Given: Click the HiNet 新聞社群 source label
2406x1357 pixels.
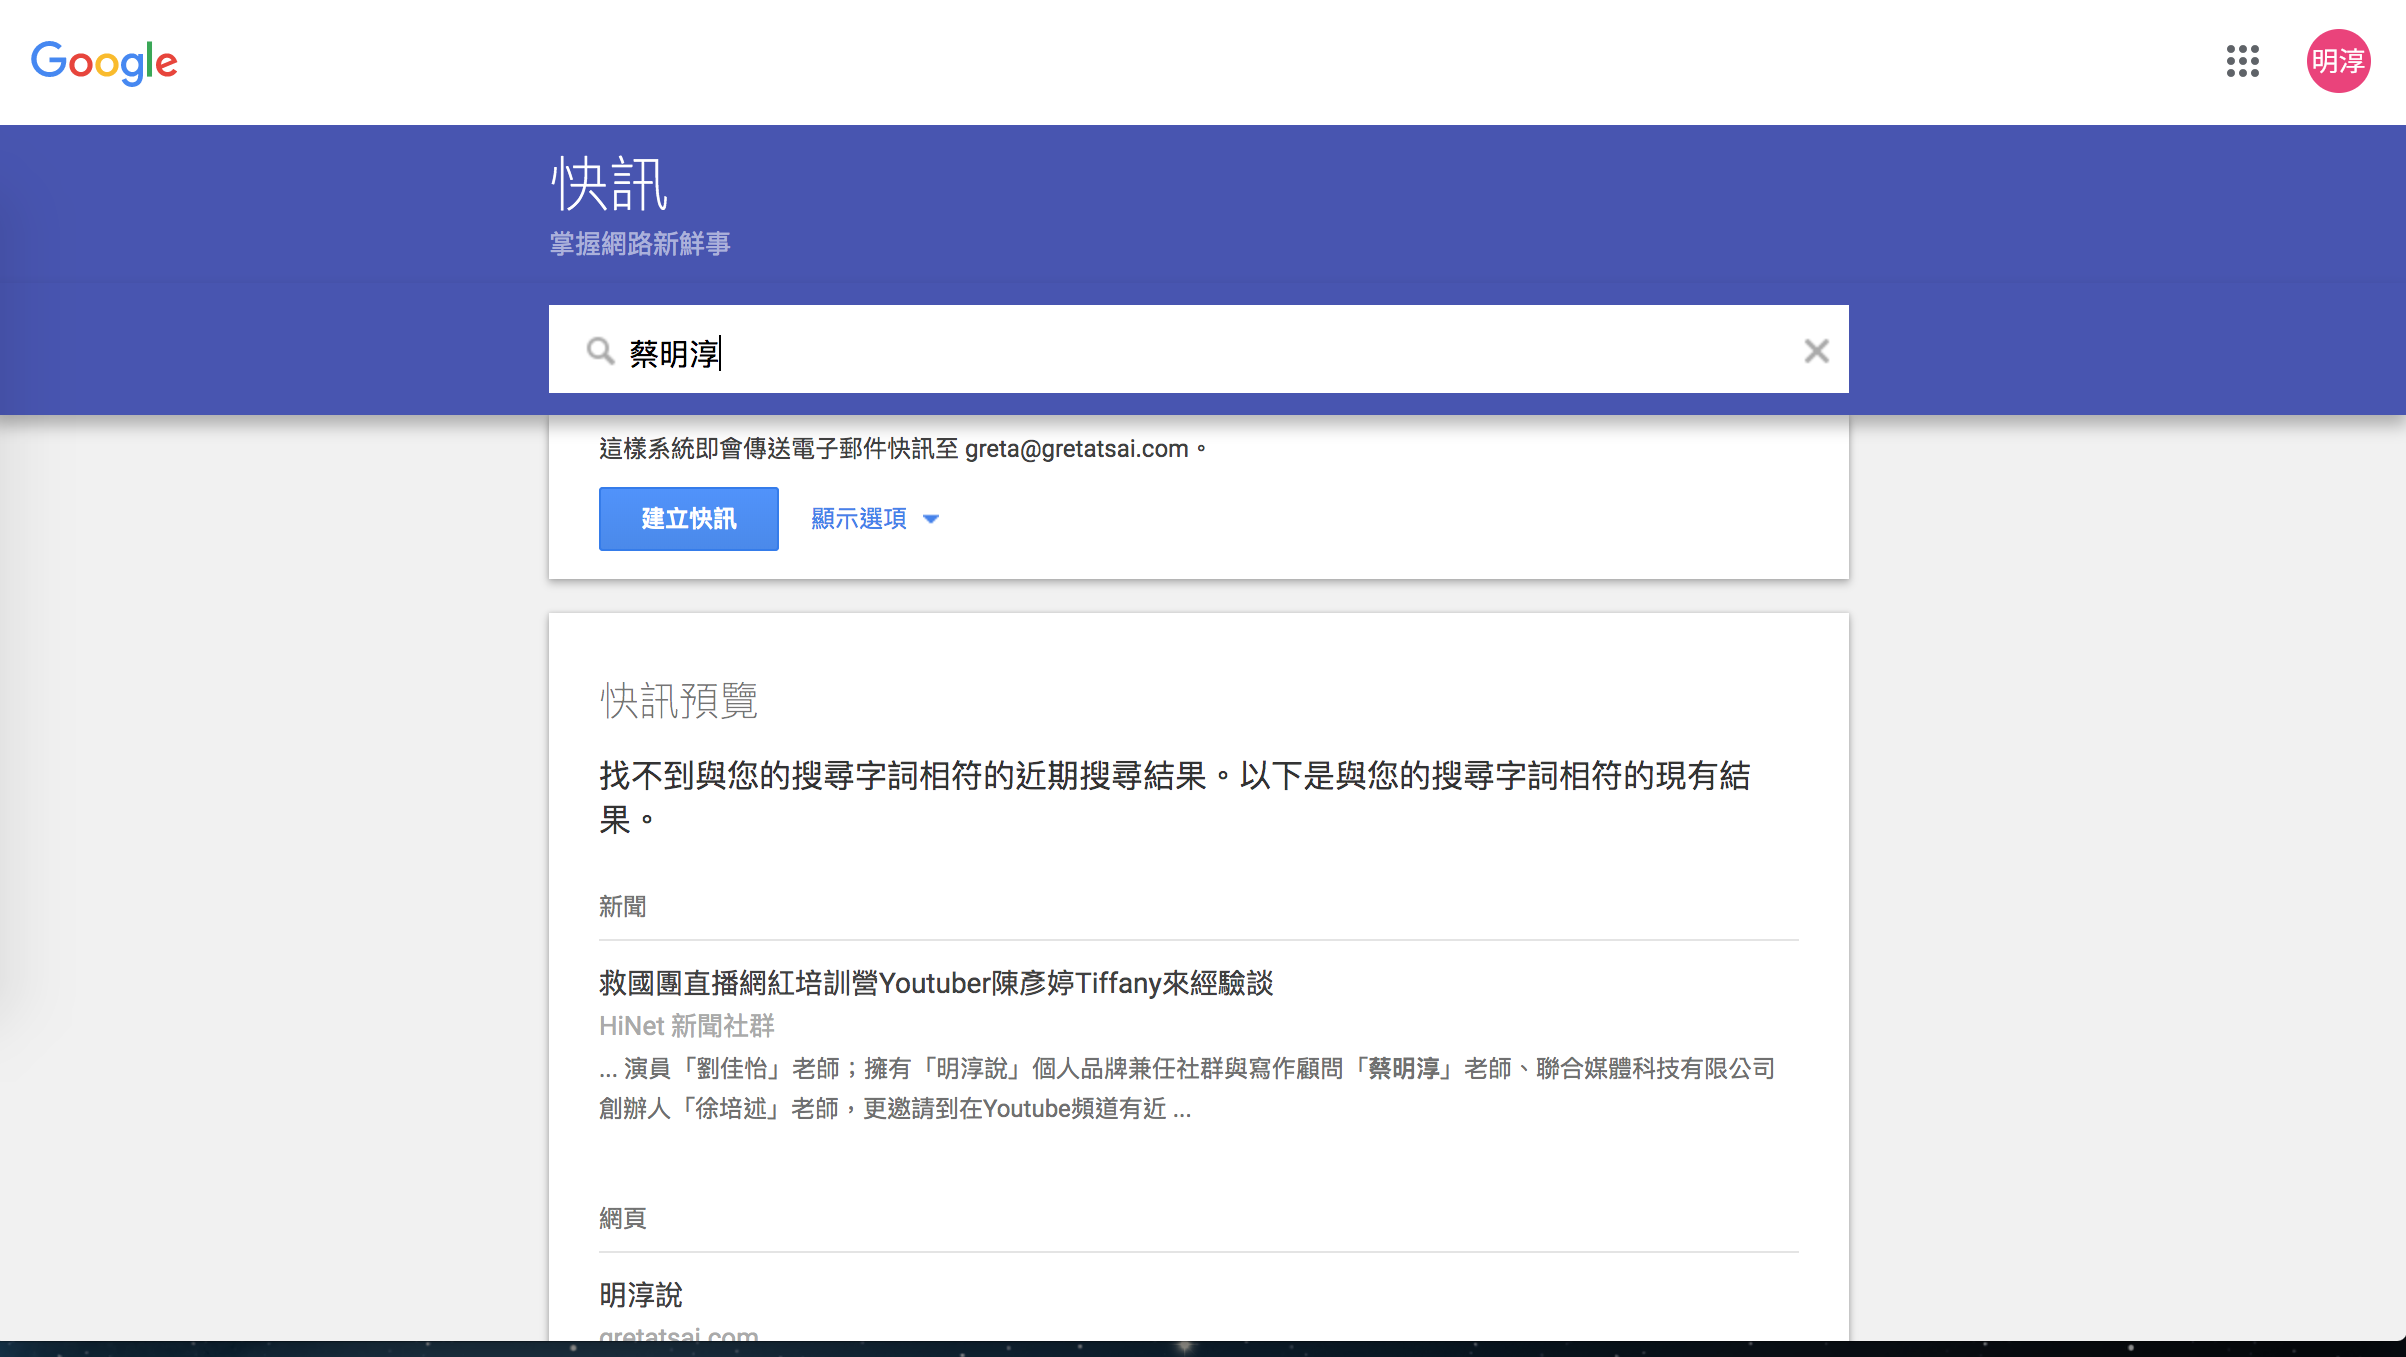Looking at the screenshot, I should [x=686, y=1026].
